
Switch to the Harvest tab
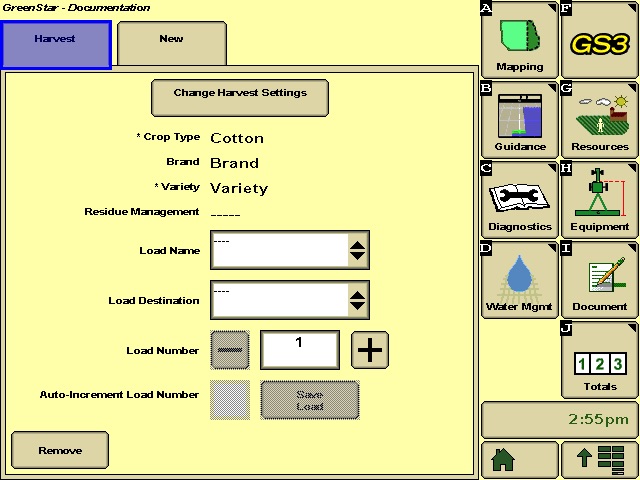point(56,44)
